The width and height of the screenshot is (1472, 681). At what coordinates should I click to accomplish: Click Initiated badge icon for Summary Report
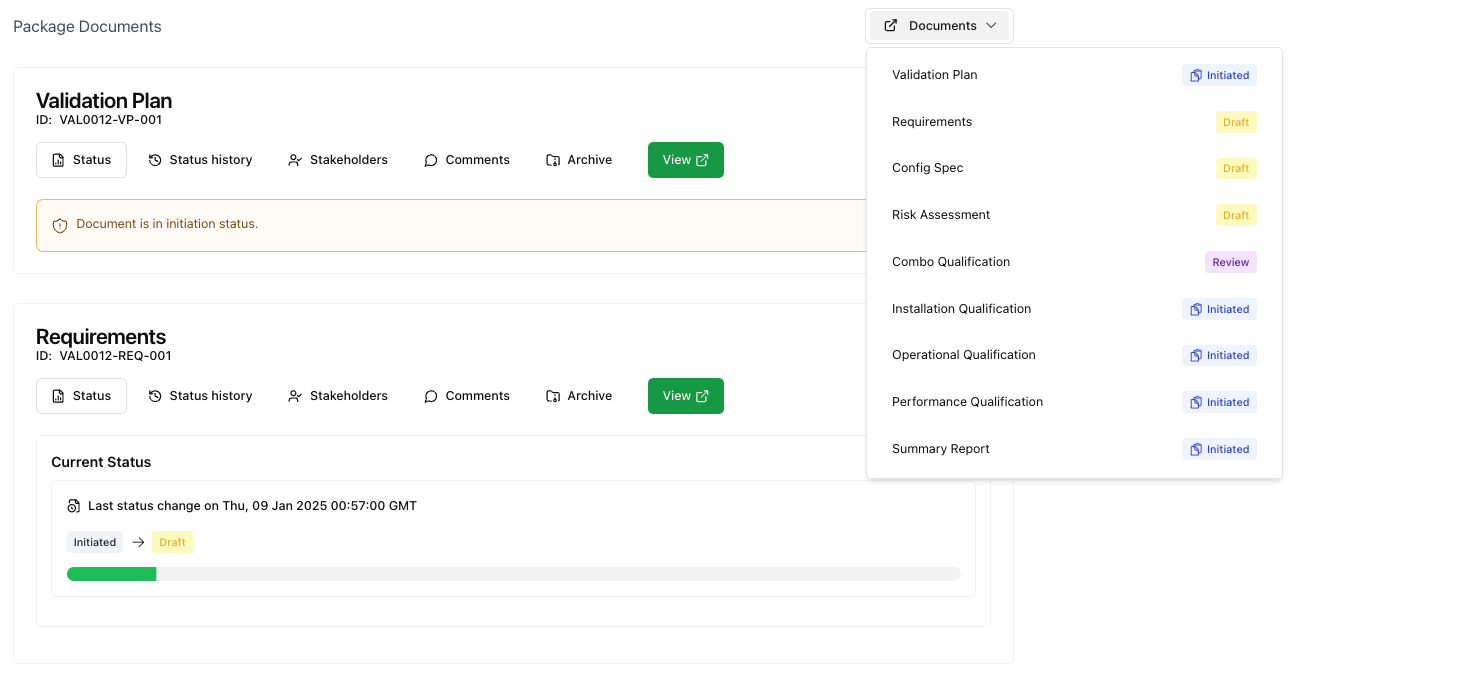pyautogui.click(x=1195, y=450)
